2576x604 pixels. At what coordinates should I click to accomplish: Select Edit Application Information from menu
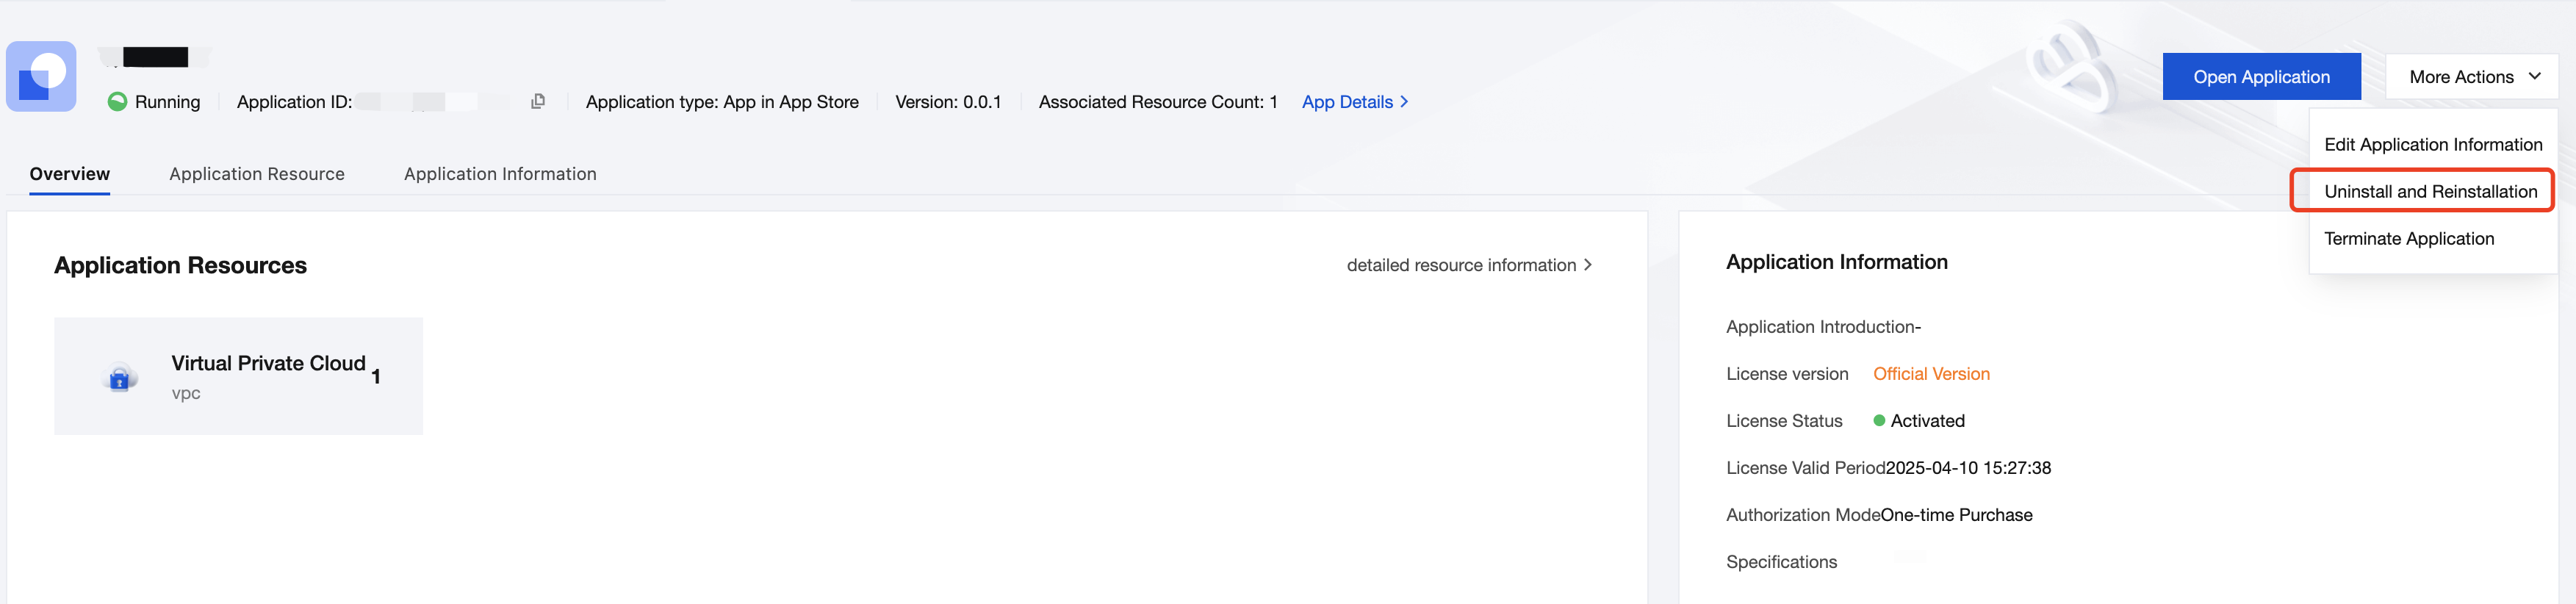click(x=2432, y=145)
